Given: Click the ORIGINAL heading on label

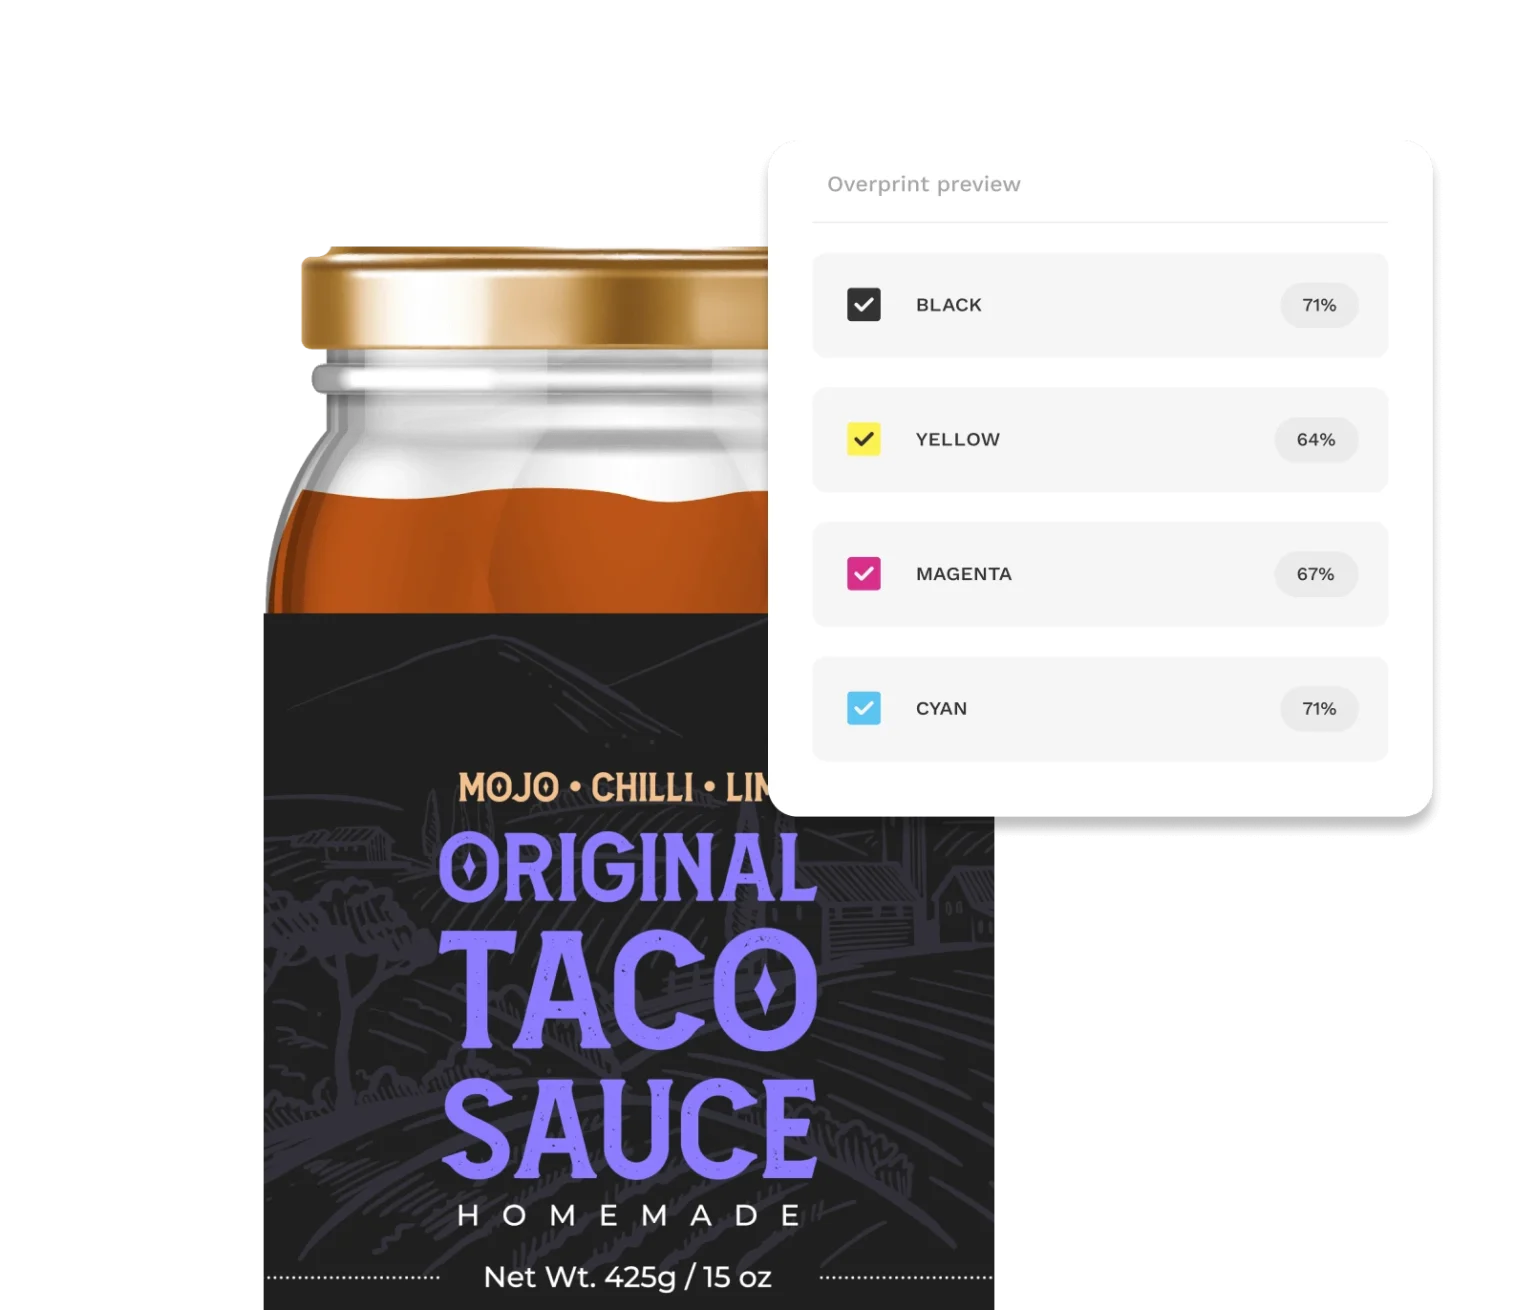Looking at the screenshot, I should 628,867.
